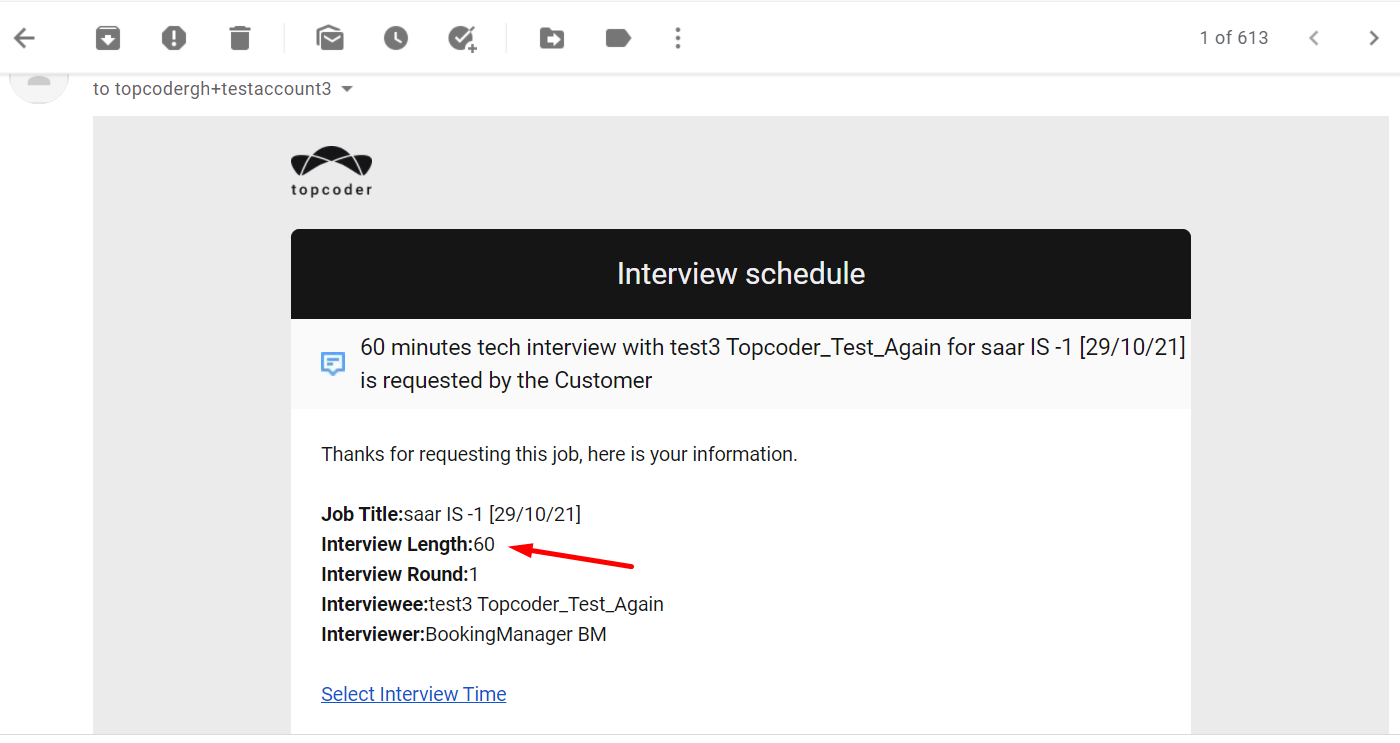Go to newer email with left chevron

(x=1314, y=38)
